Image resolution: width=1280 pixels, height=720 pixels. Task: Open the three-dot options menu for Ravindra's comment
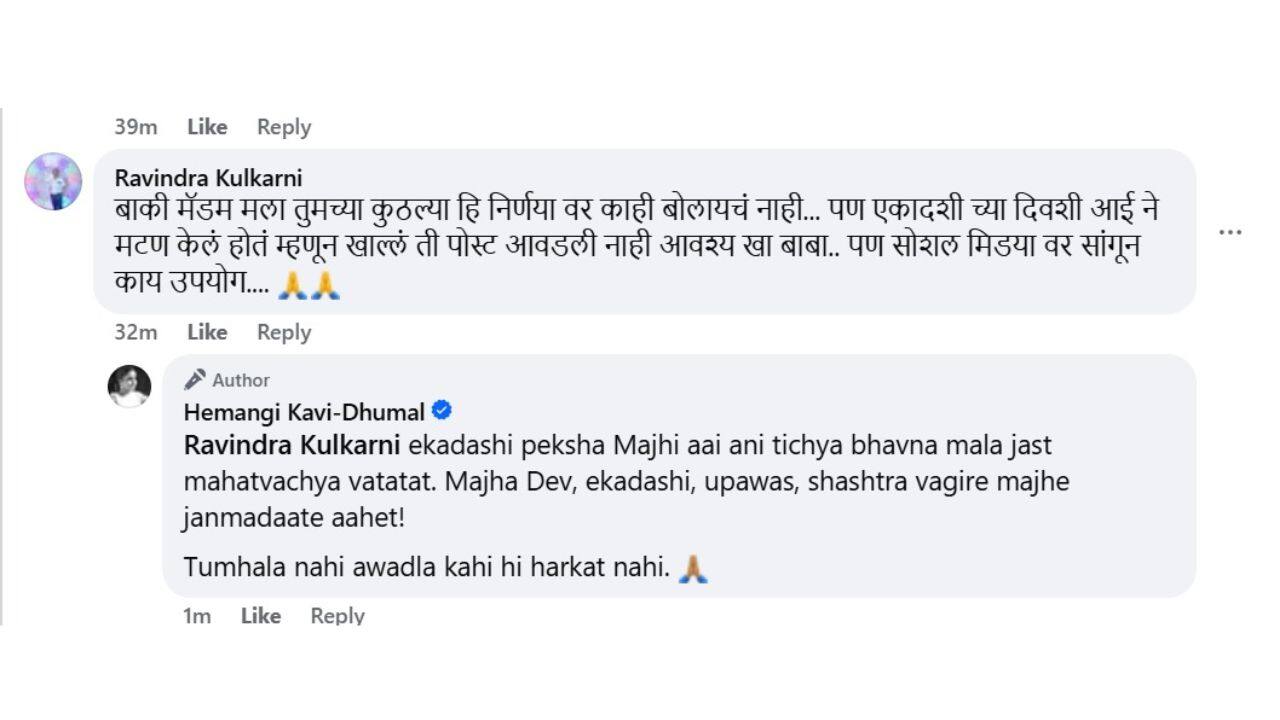pyautogui.click(x=1229, y=232)
